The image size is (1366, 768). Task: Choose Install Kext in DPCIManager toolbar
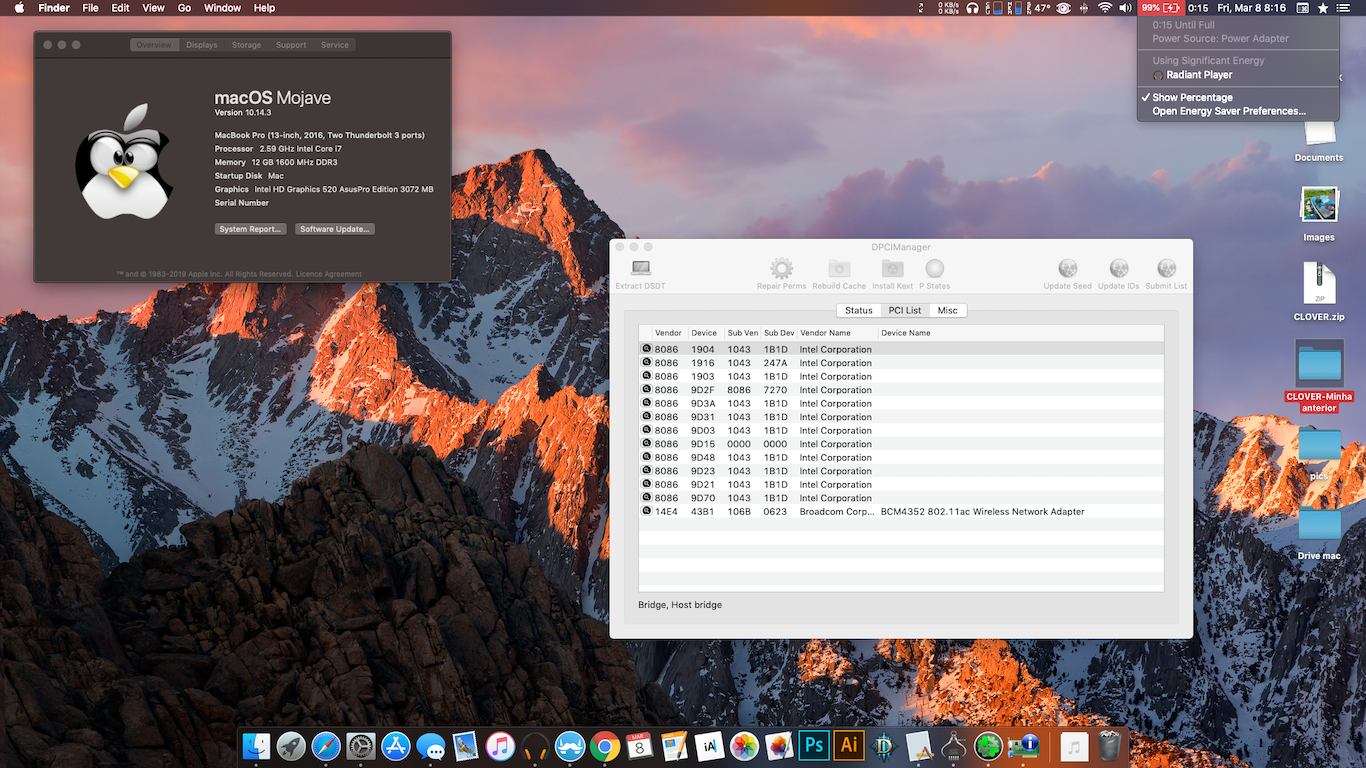pos(892,274)
